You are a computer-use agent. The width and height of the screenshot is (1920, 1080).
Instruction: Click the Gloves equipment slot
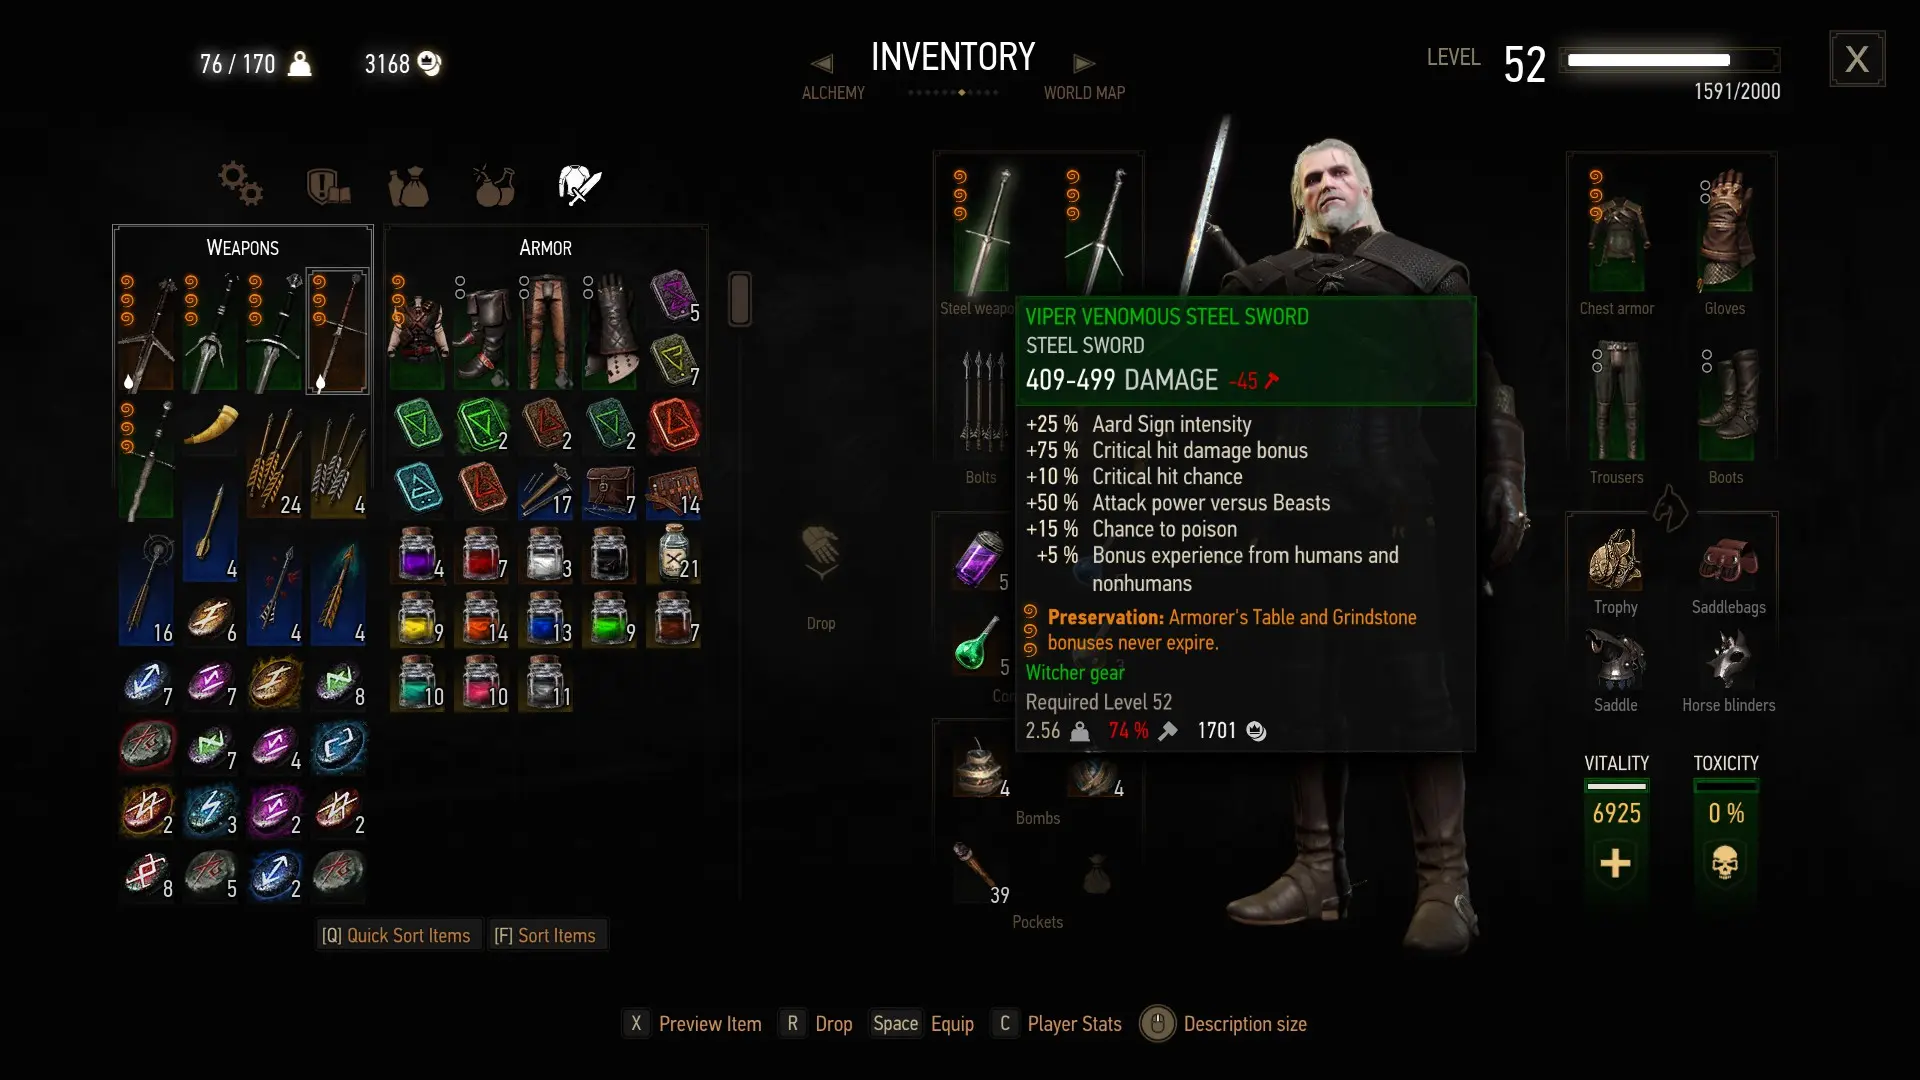click(1725, 231)
